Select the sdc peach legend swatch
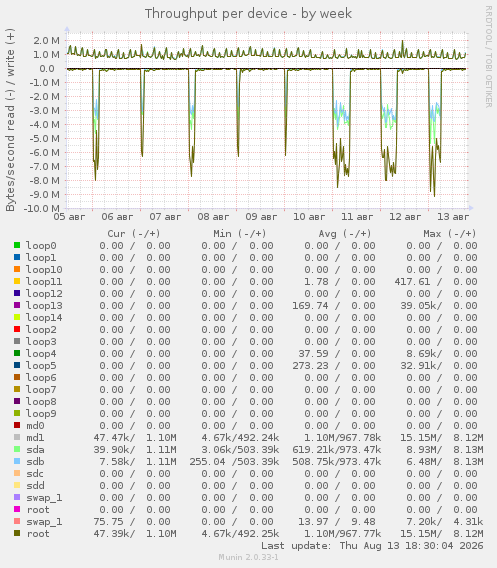 [17, 473]
